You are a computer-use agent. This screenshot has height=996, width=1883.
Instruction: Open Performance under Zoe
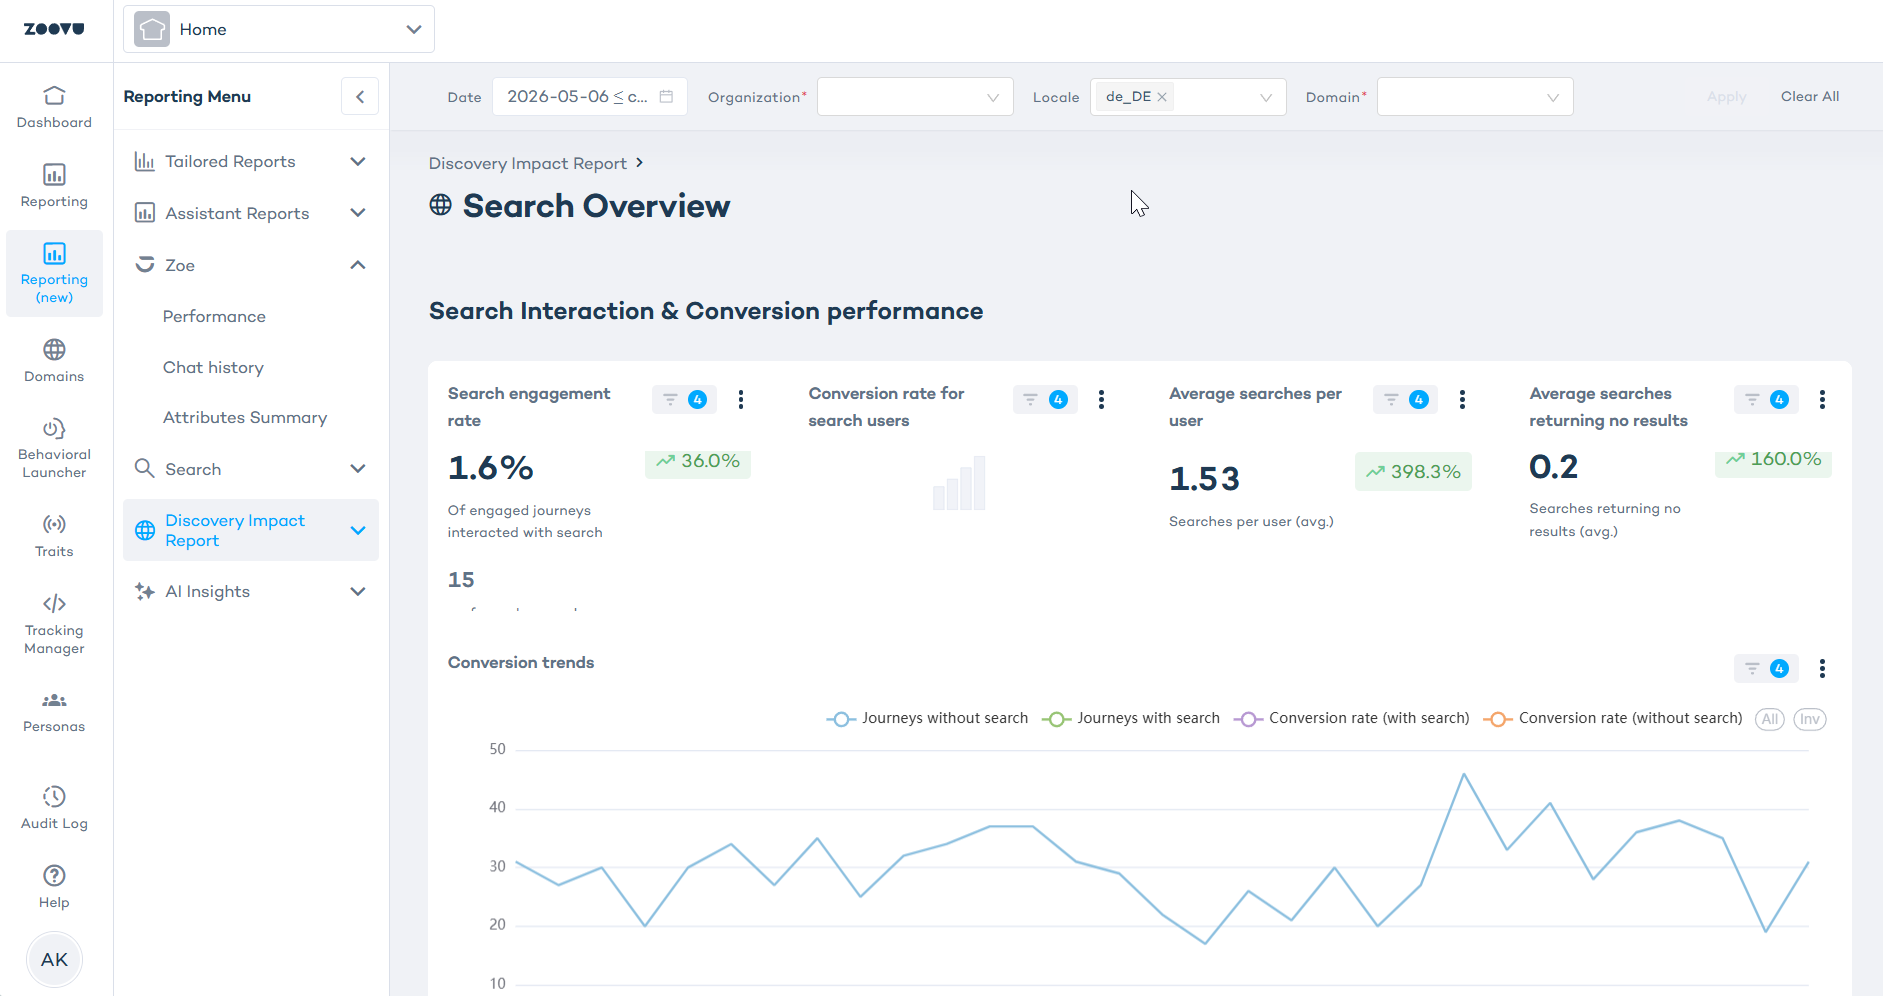point(214,317)
